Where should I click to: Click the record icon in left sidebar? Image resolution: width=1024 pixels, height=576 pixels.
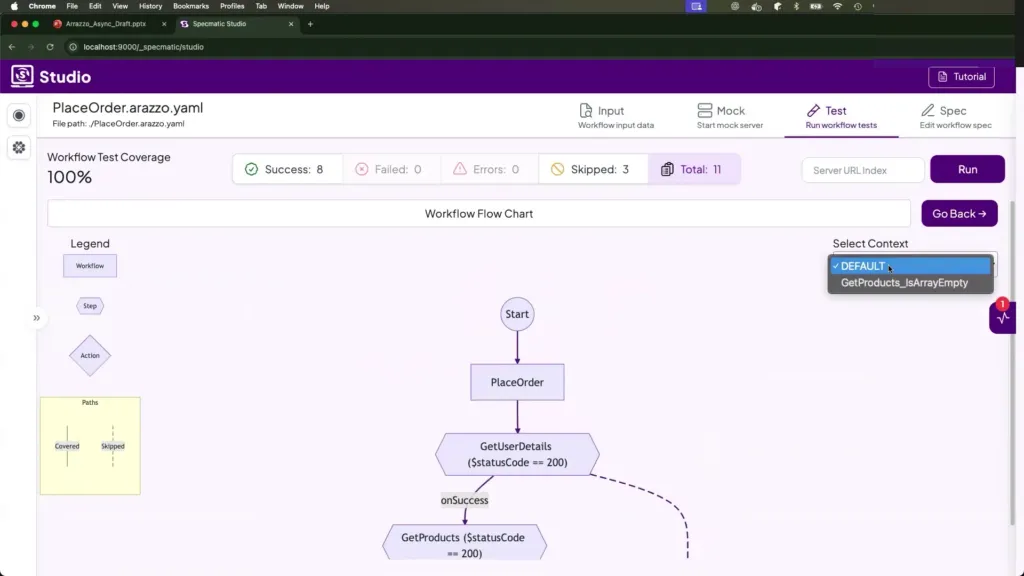coord(18,116)
